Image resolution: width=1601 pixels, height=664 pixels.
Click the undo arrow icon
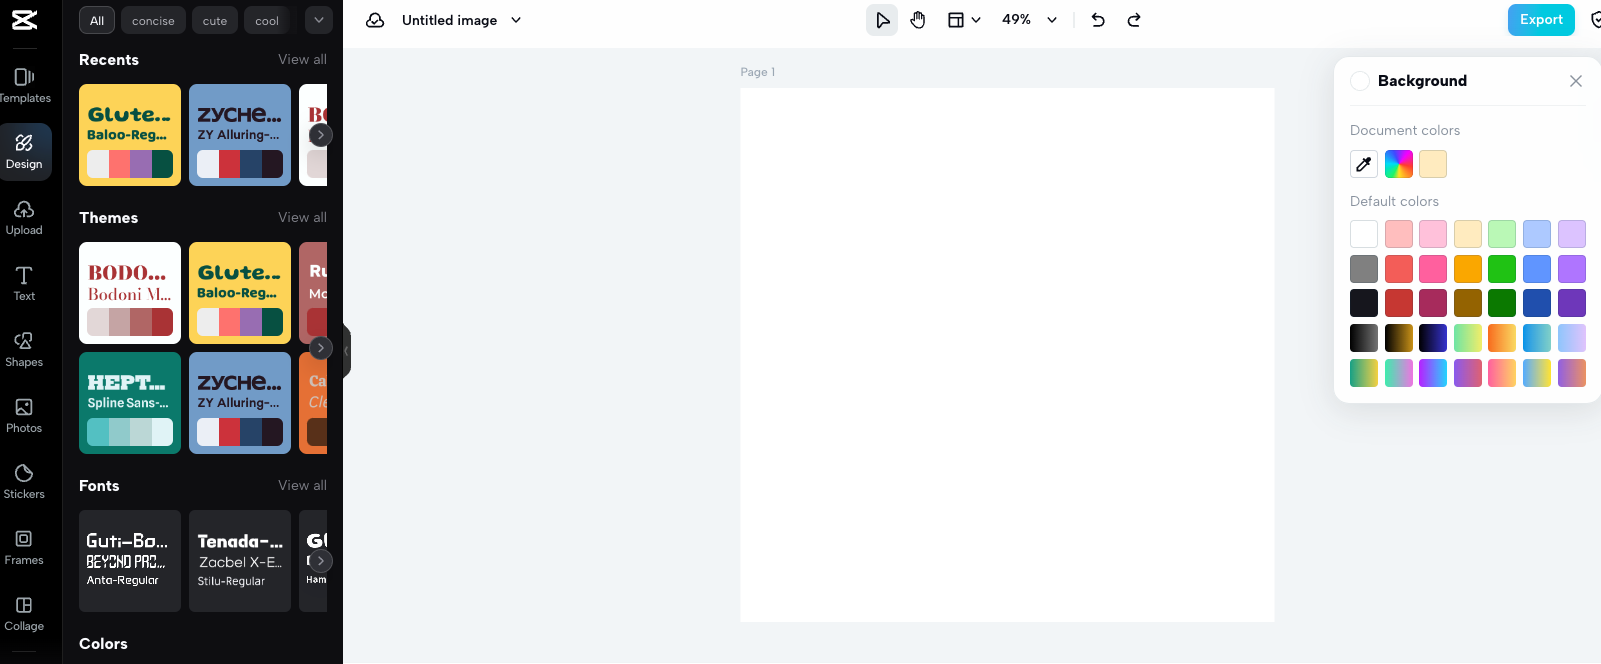point(1098,20)
